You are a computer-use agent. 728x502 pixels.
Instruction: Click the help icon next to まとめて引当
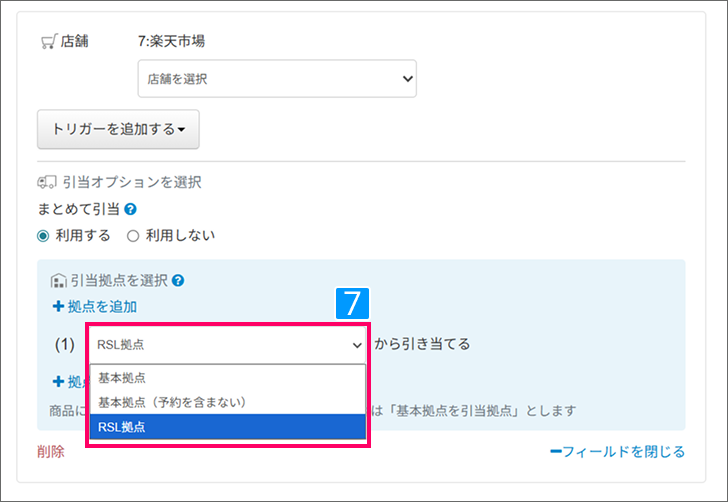pyautogui.click(x=130, y=210)
